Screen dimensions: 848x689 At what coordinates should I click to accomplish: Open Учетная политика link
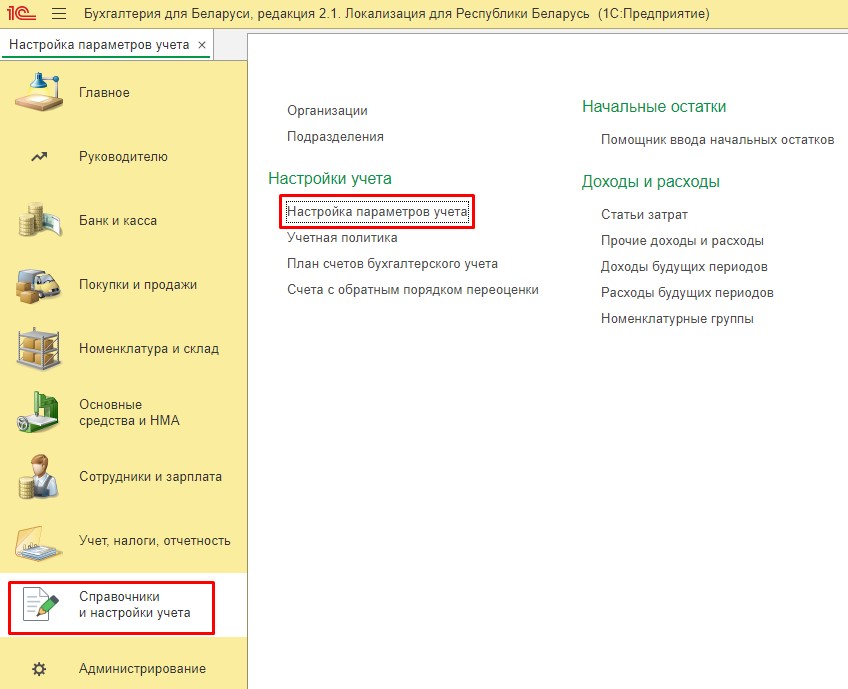(x=342, y=237)
